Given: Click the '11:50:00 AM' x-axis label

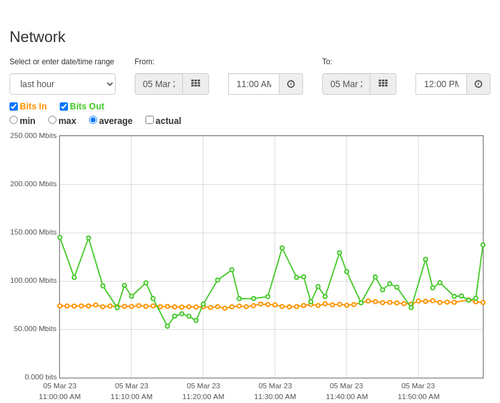Looking at the screenshot, I should click(418, 397).
